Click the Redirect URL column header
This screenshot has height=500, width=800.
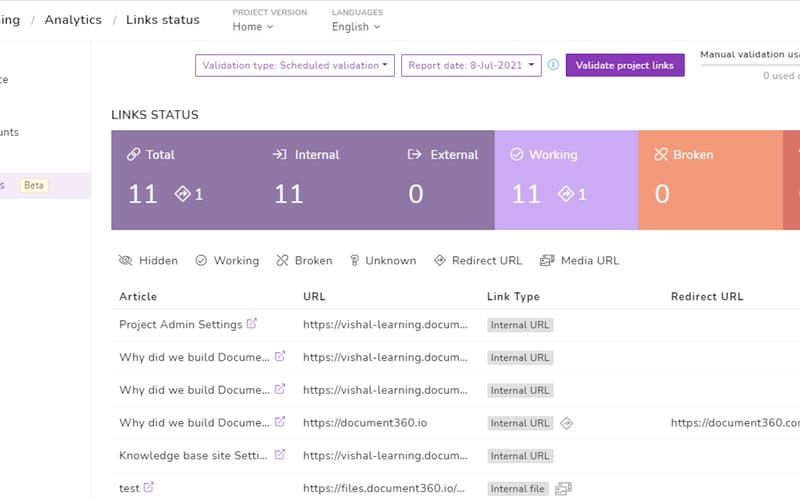coord(707,296)
